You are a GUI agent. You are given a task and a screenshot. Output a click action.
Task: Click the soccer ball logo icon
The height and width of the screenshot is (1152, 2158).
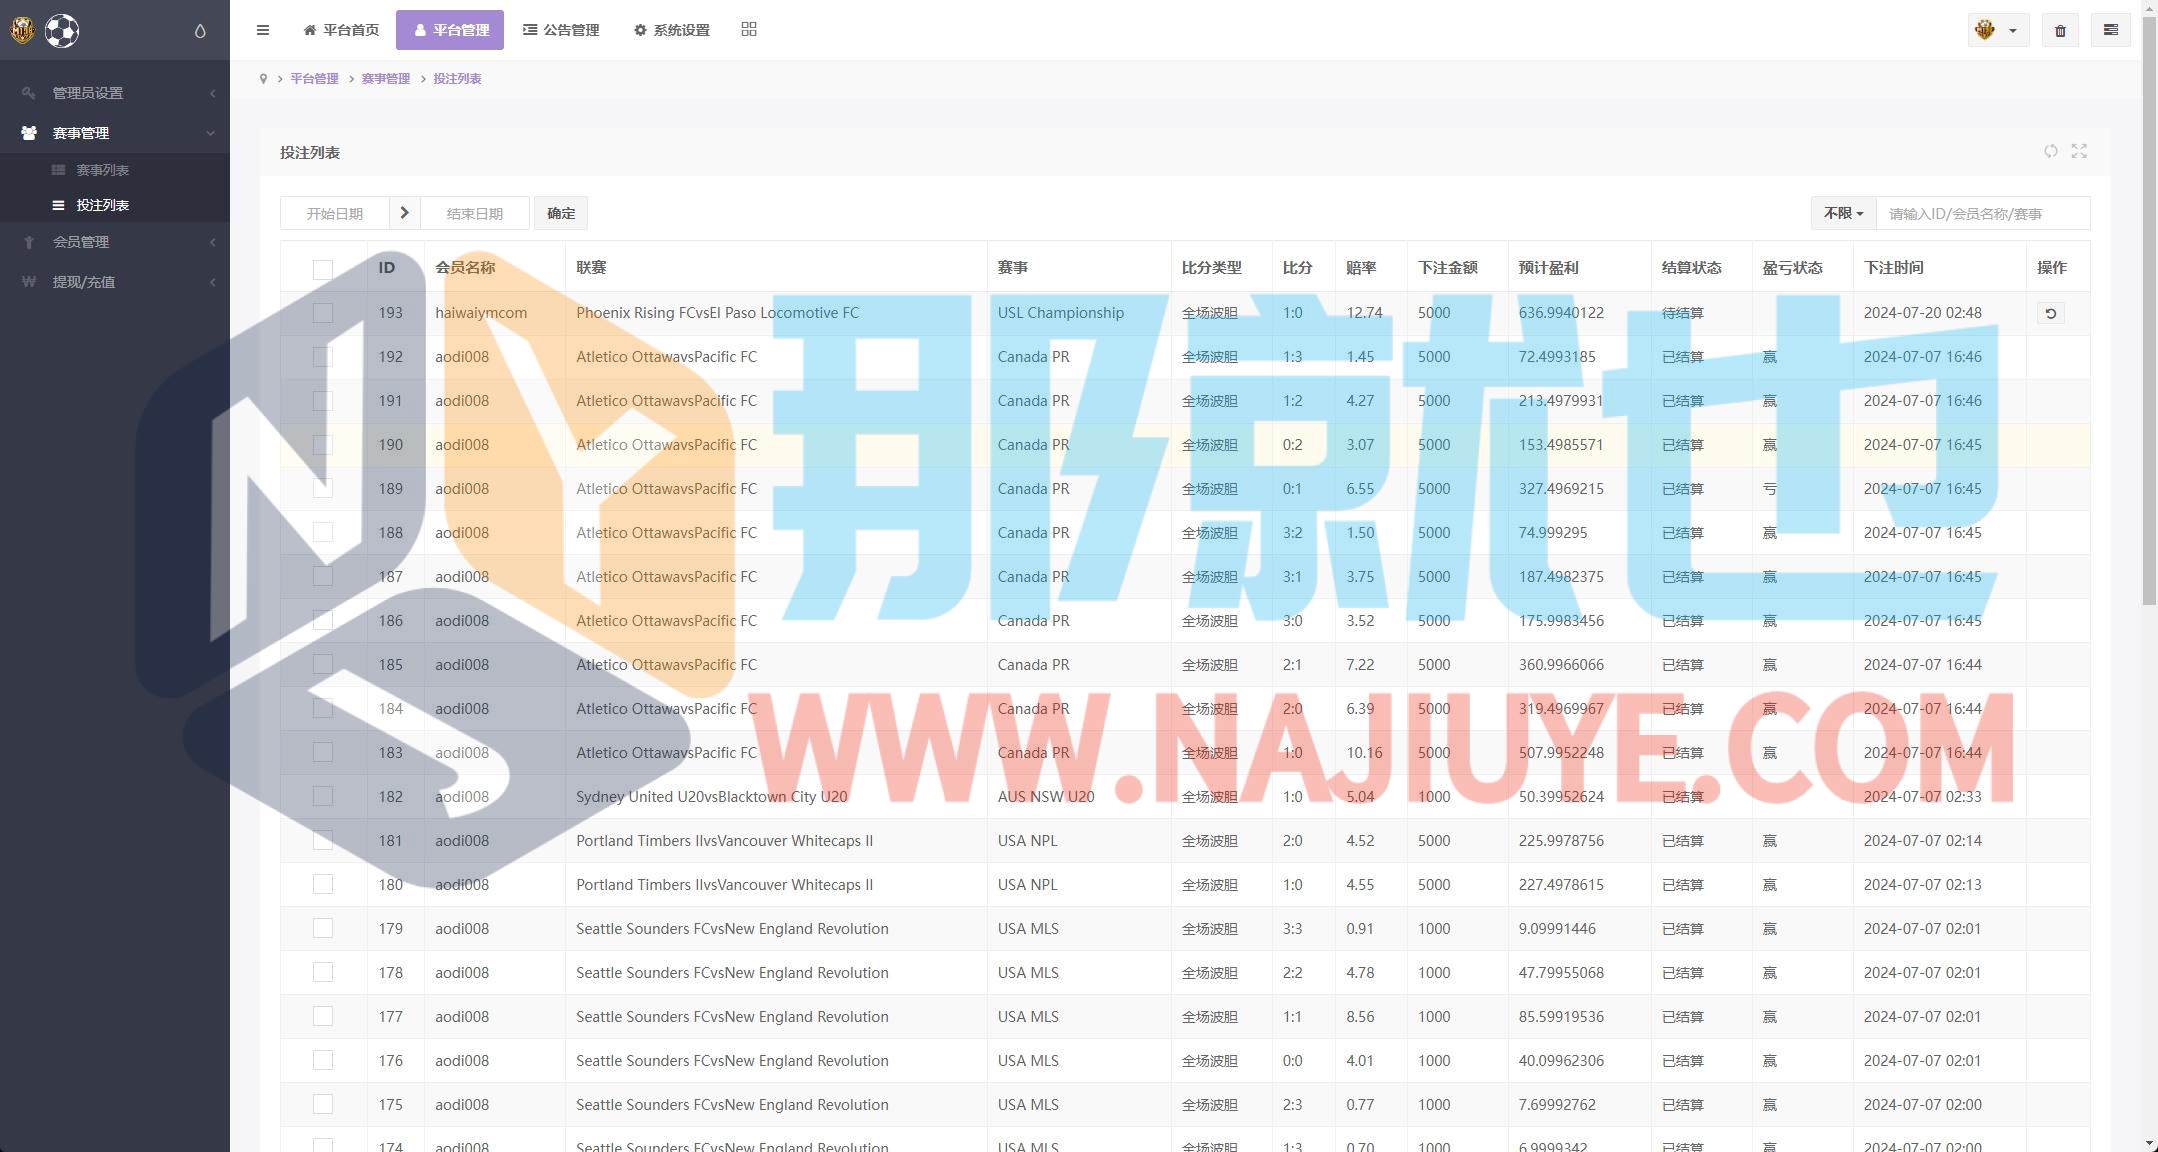62,31
